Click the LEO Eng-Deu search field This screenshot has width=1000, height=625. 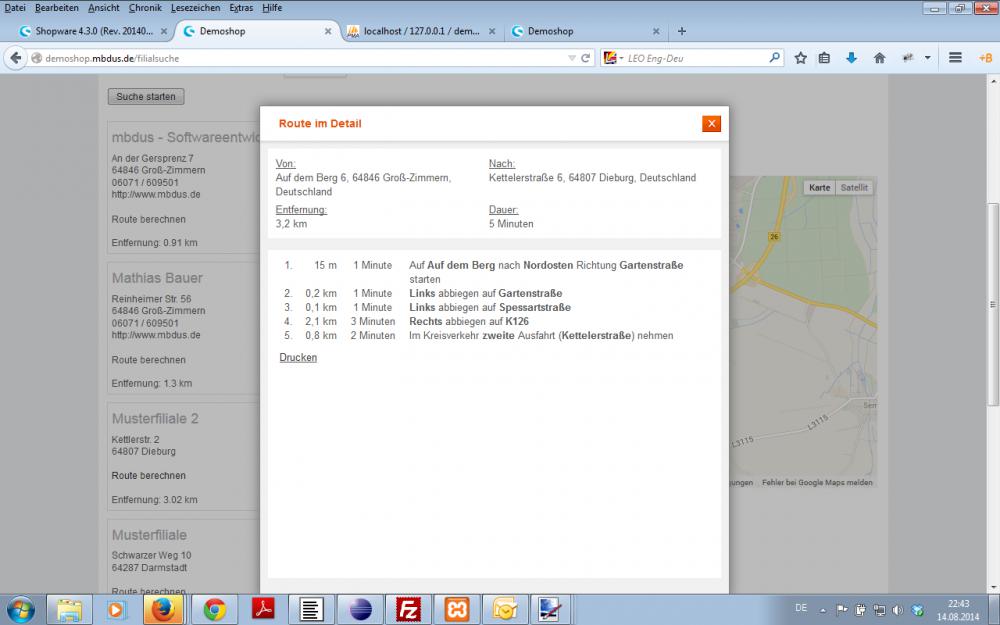[x=695, y=58]
